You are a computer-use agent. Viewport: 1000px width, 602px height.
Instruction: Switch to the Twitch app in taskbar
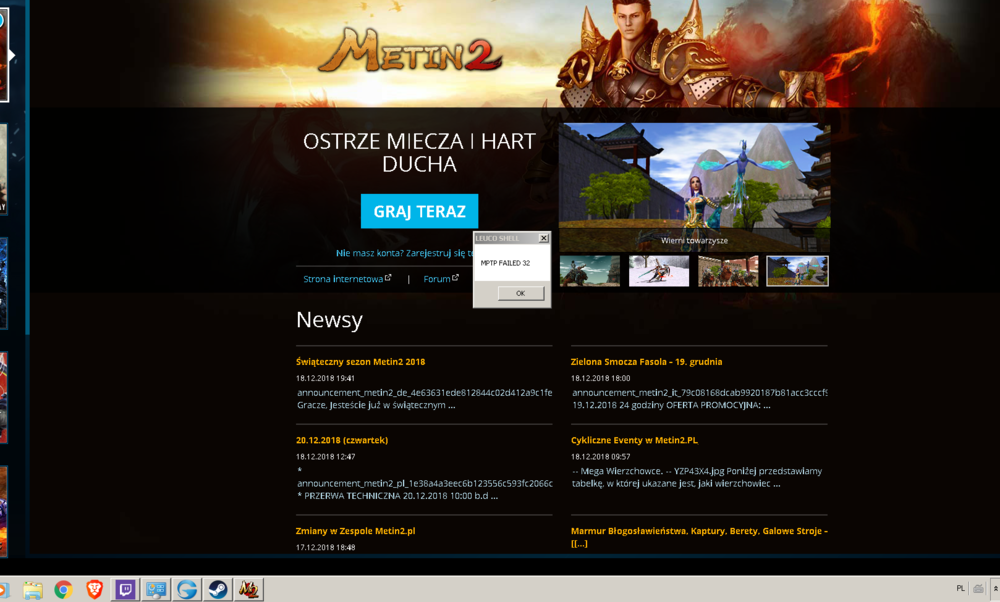click(x=125, y=590)
